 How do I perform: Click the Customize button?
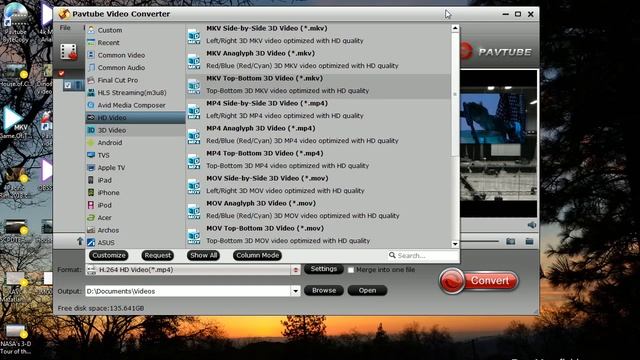[x=109, y=256]
